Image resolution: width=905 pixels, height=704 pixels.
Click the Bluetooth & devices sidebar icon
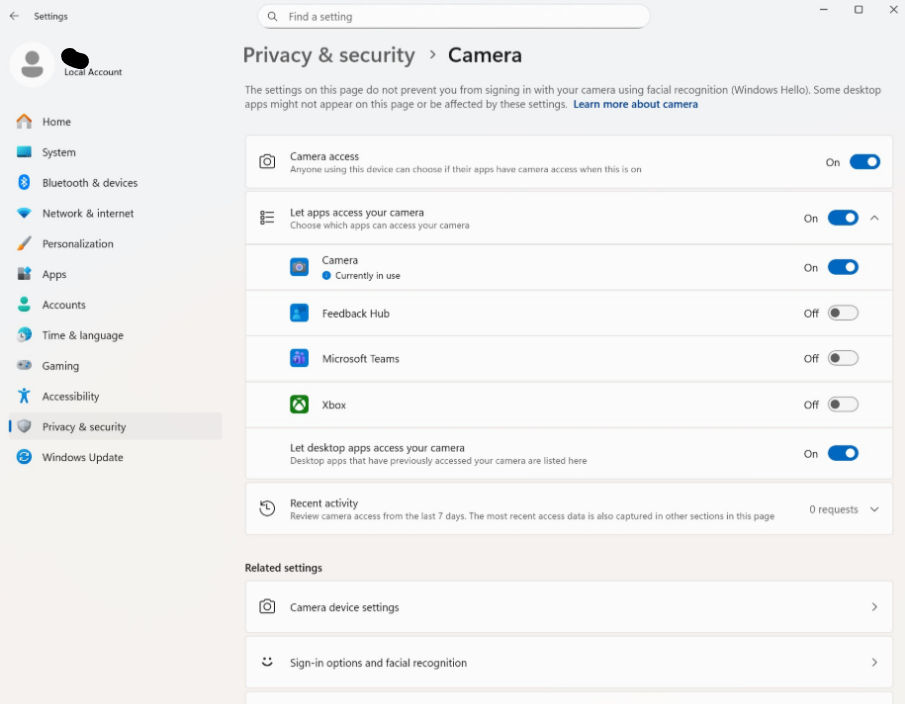click(24, 182)
